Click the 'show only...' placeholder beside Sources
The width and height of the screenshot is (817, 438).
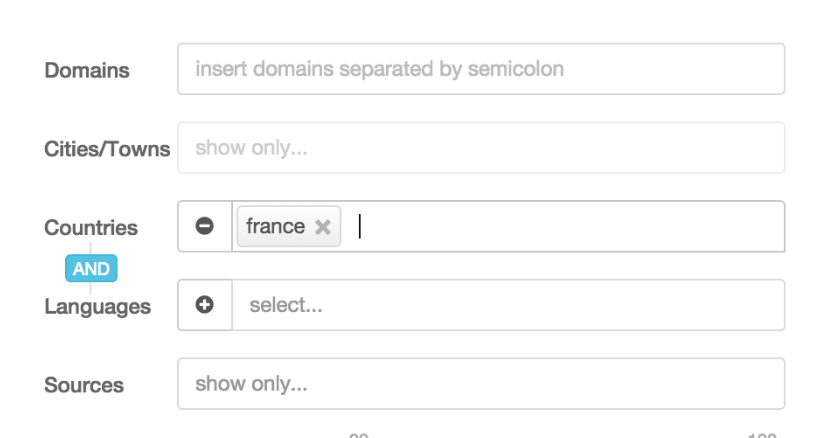pos(251,384)
